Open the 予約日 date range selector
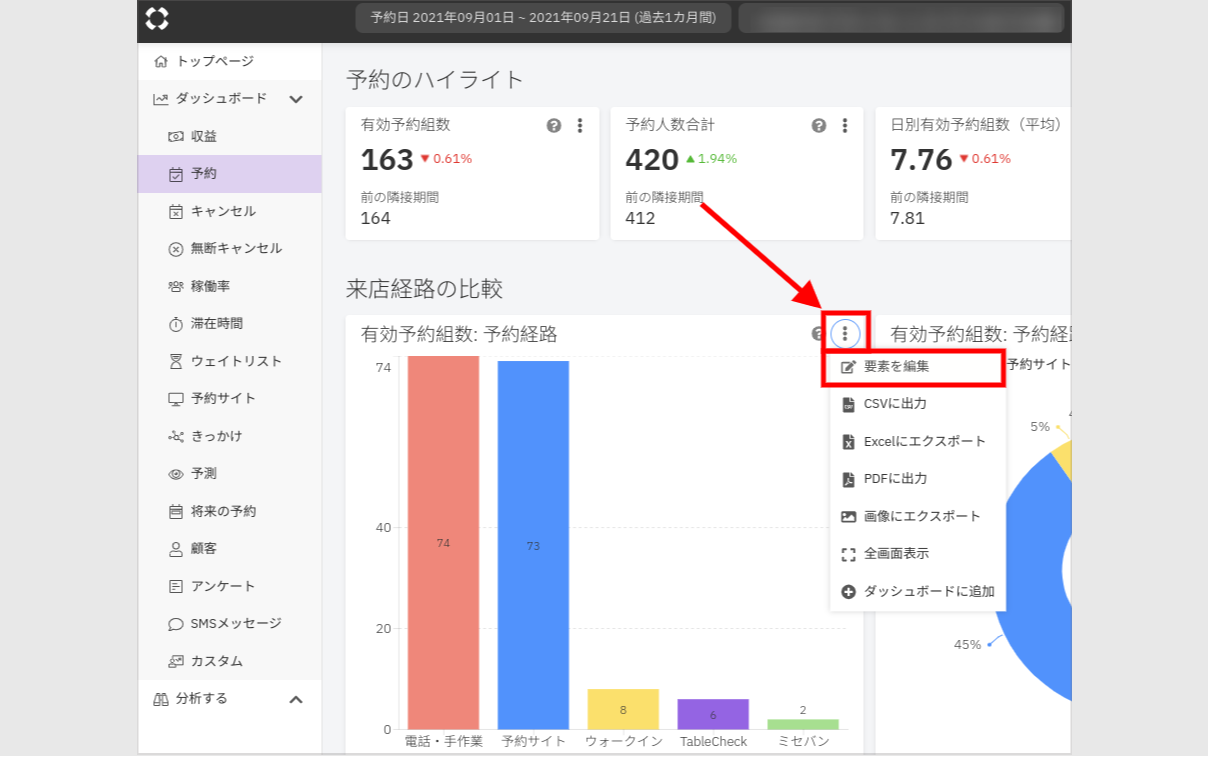 pos(543,18)
